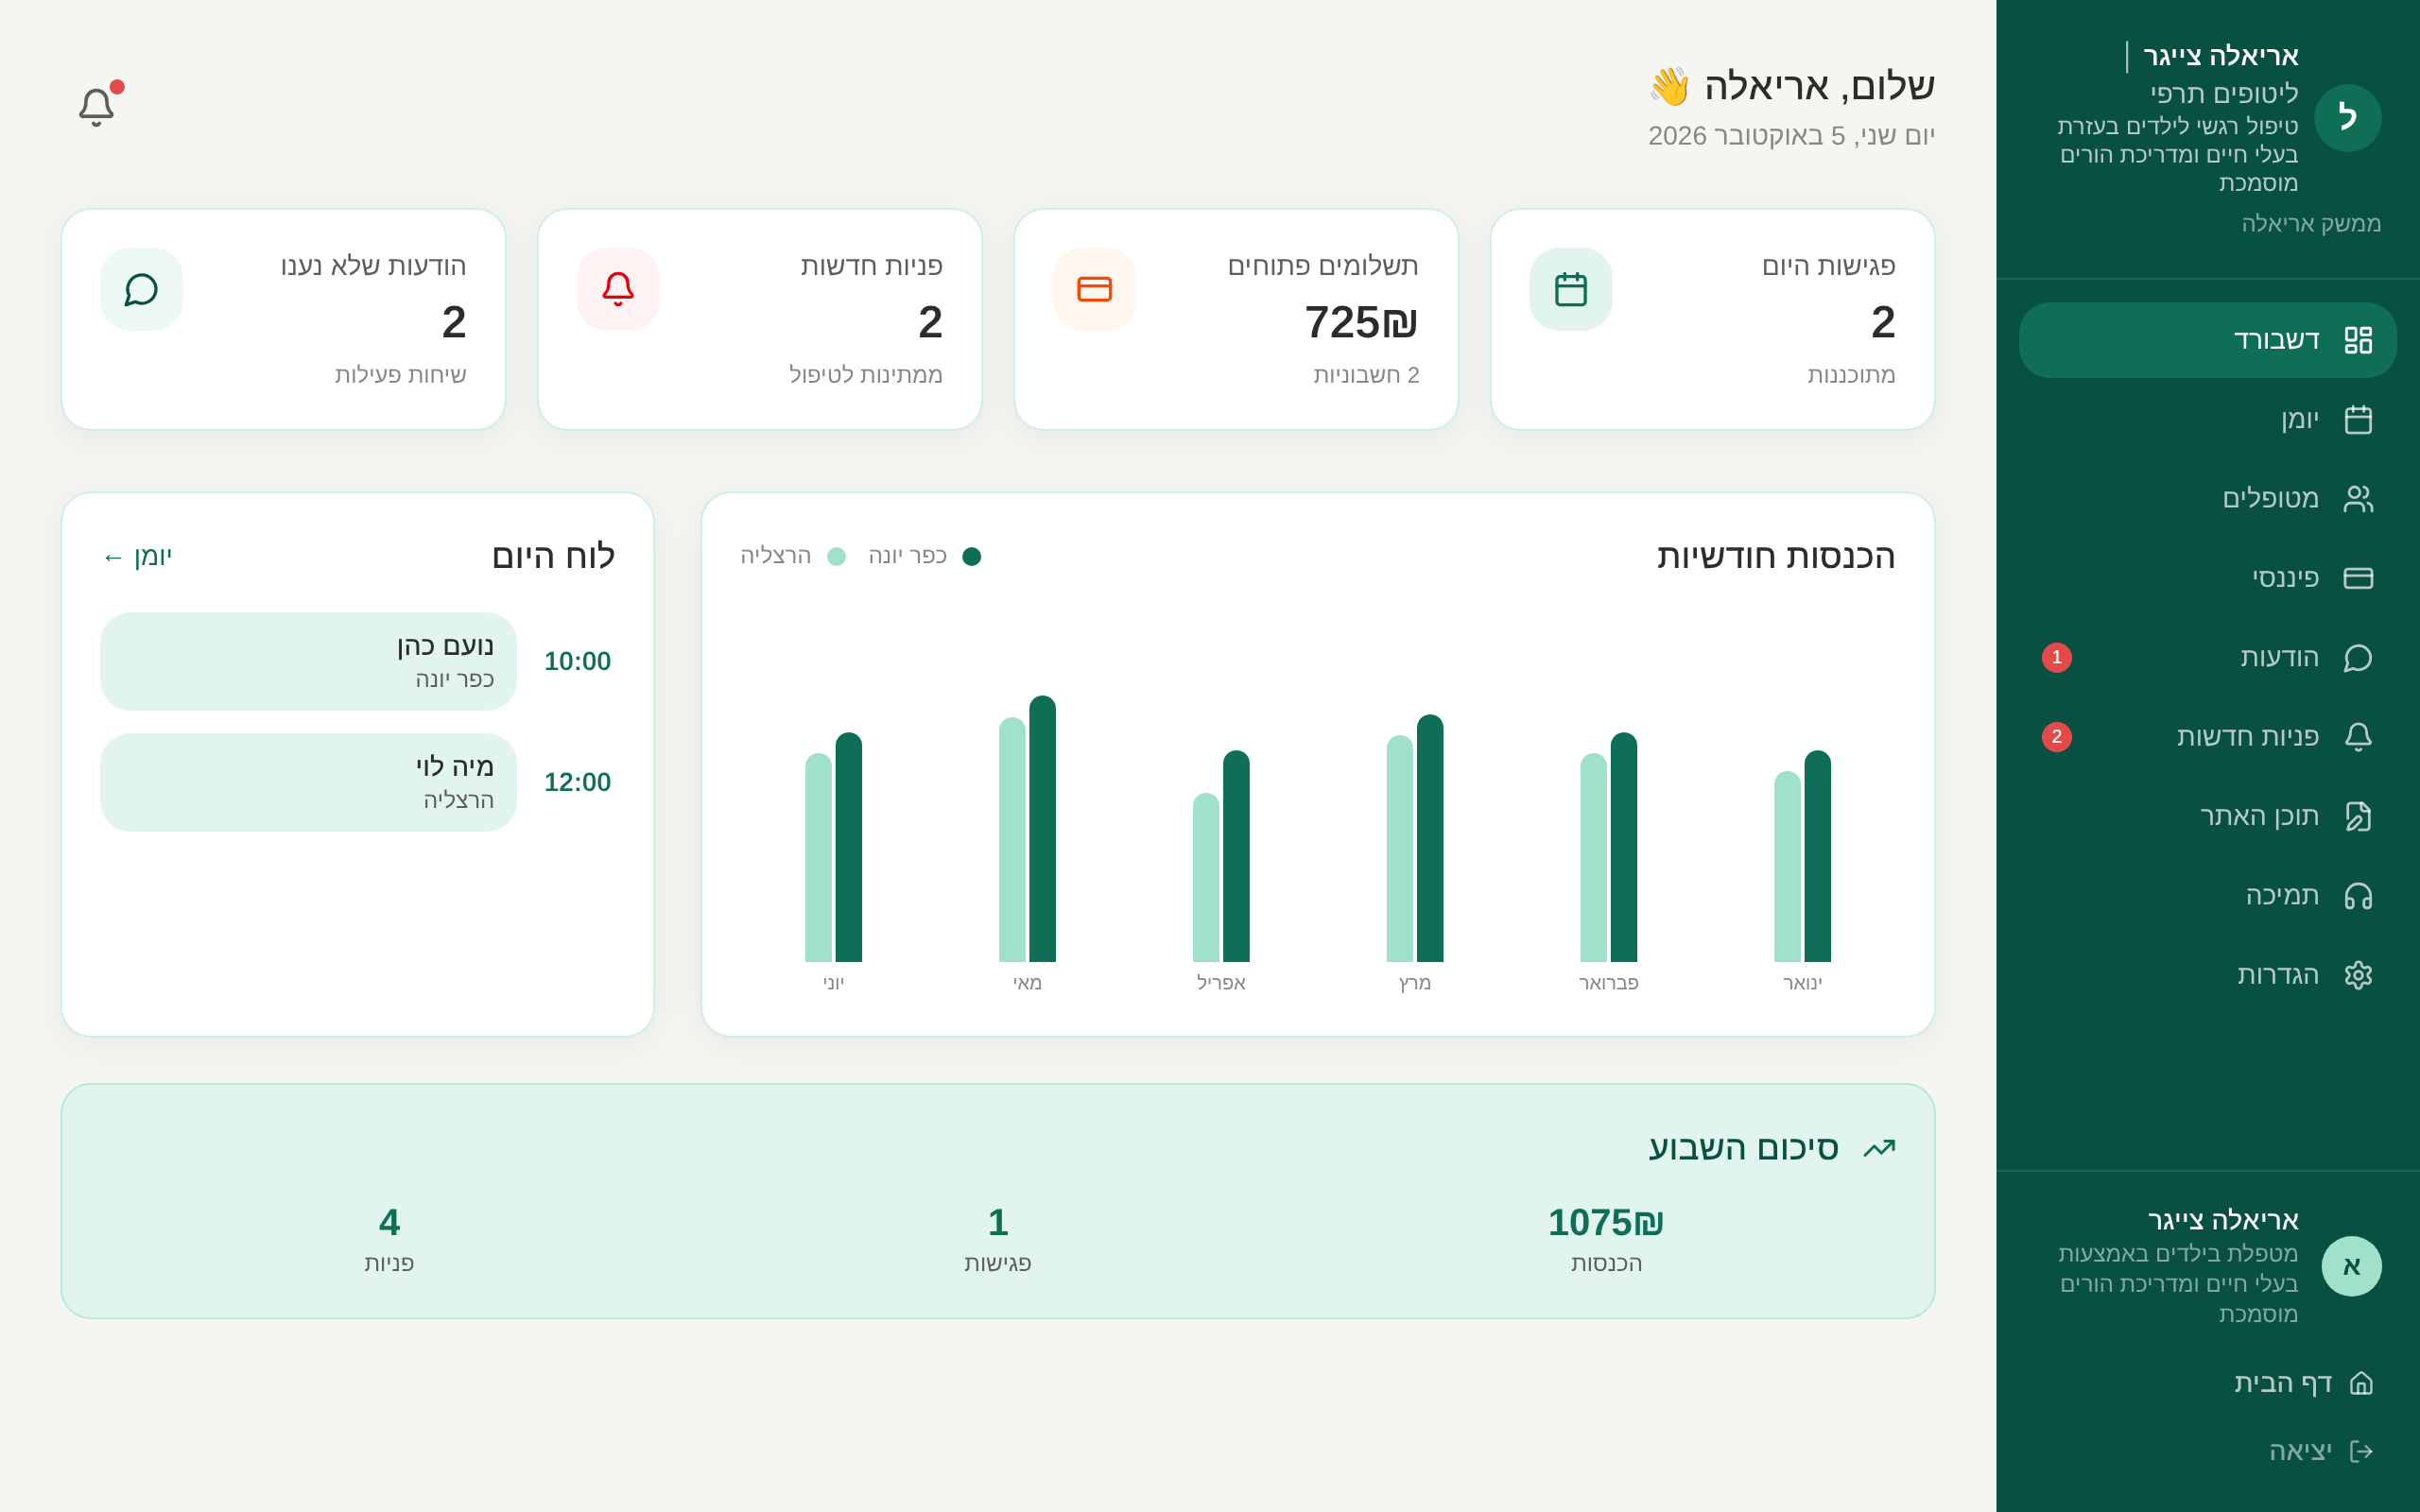Open the 12:00 appointment with מיה לוי

point(308,782)
